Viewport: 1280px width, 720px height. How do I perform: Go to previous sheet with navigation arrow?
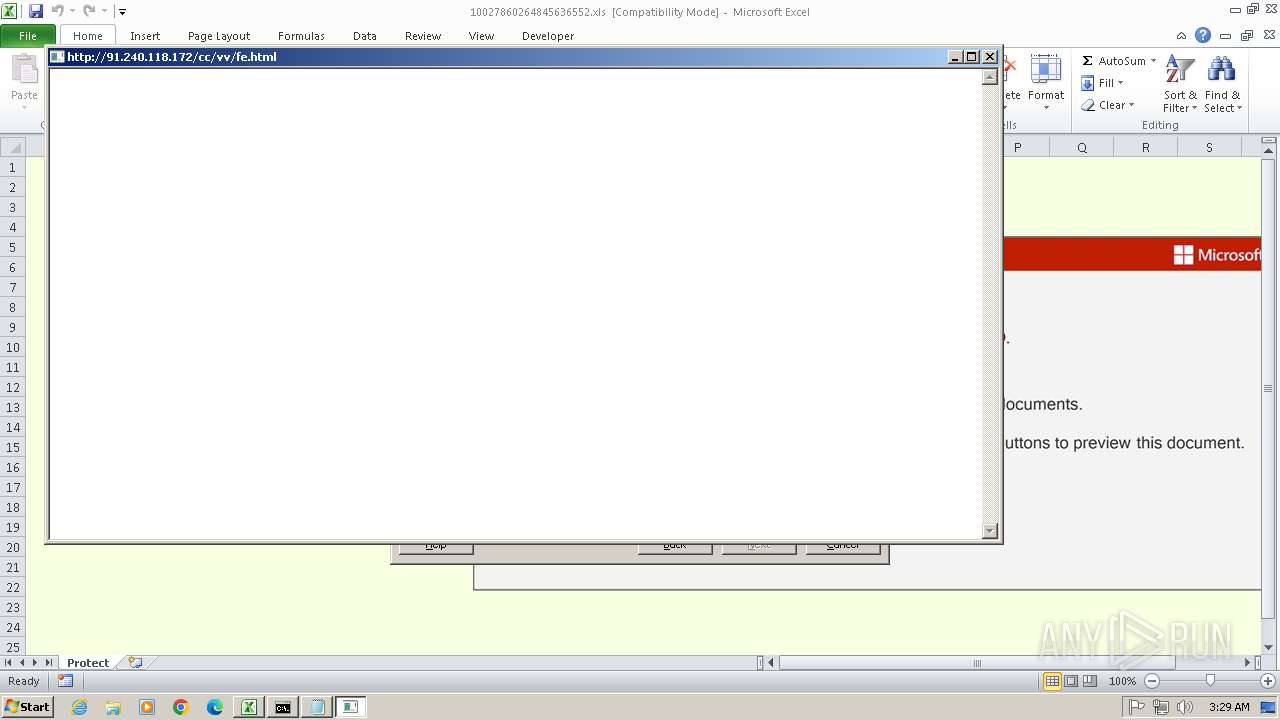click(21, 663)
